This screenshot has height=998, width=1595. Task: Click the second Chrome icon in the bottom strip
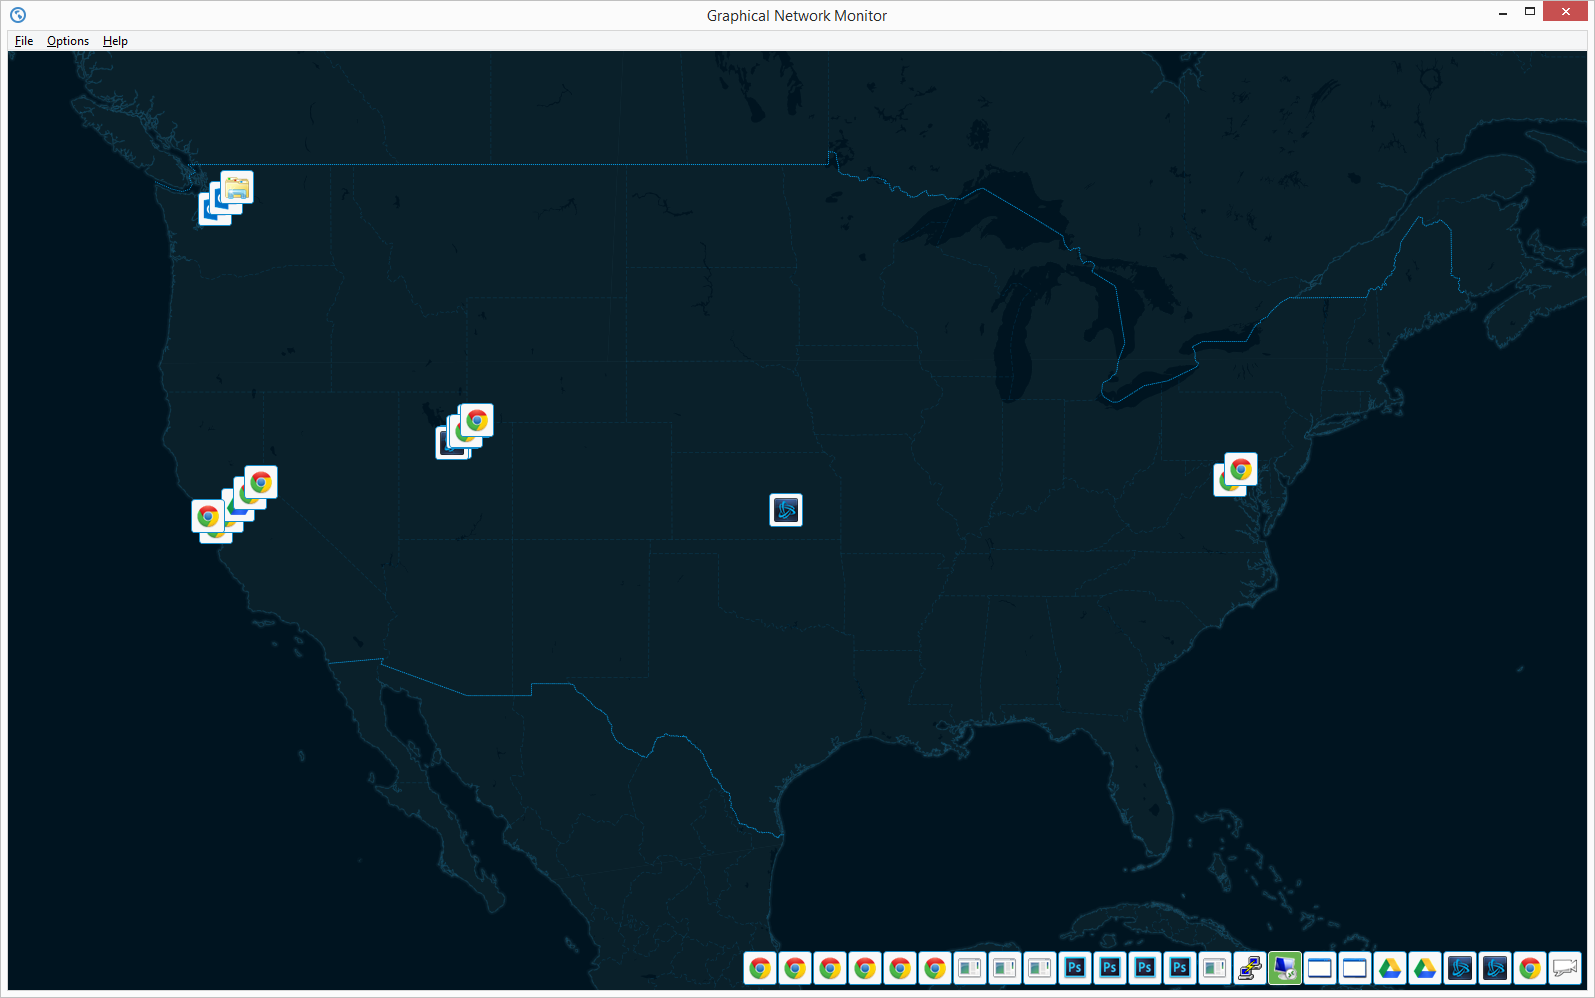click(x=795, y=968)
